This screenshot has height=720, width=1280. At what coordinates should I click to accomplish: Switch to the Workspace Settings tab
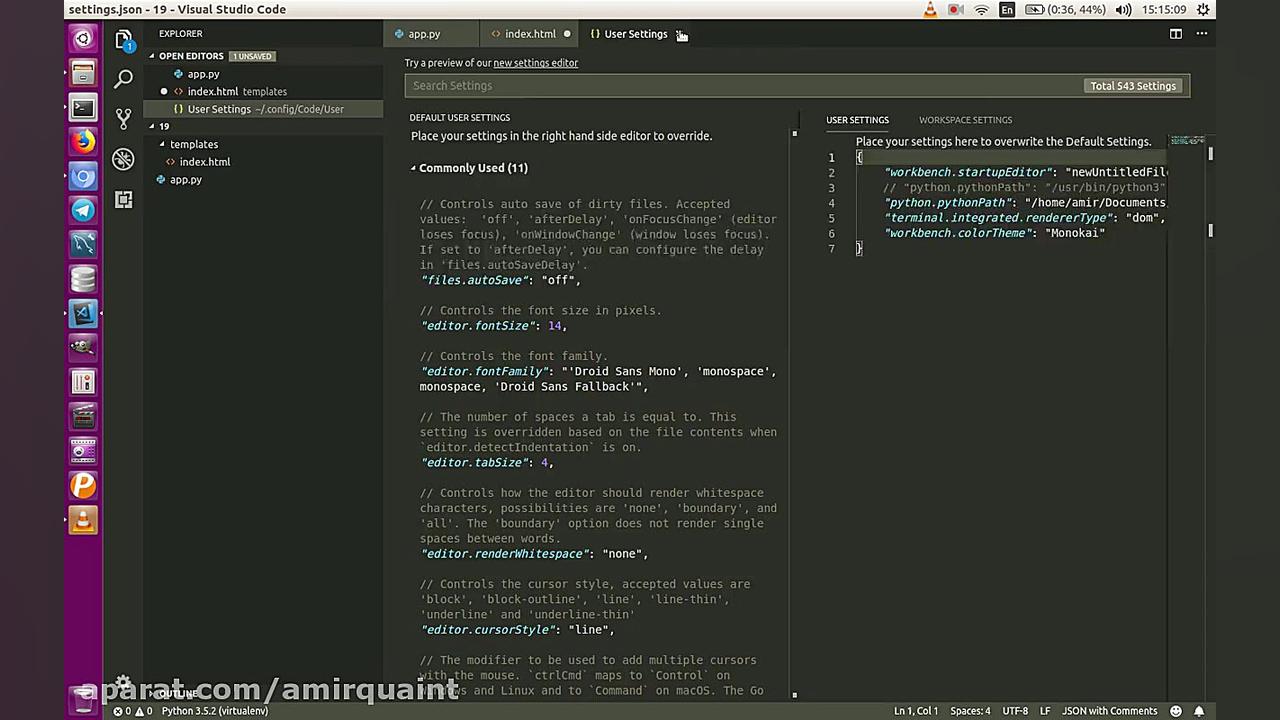point(965,120)
